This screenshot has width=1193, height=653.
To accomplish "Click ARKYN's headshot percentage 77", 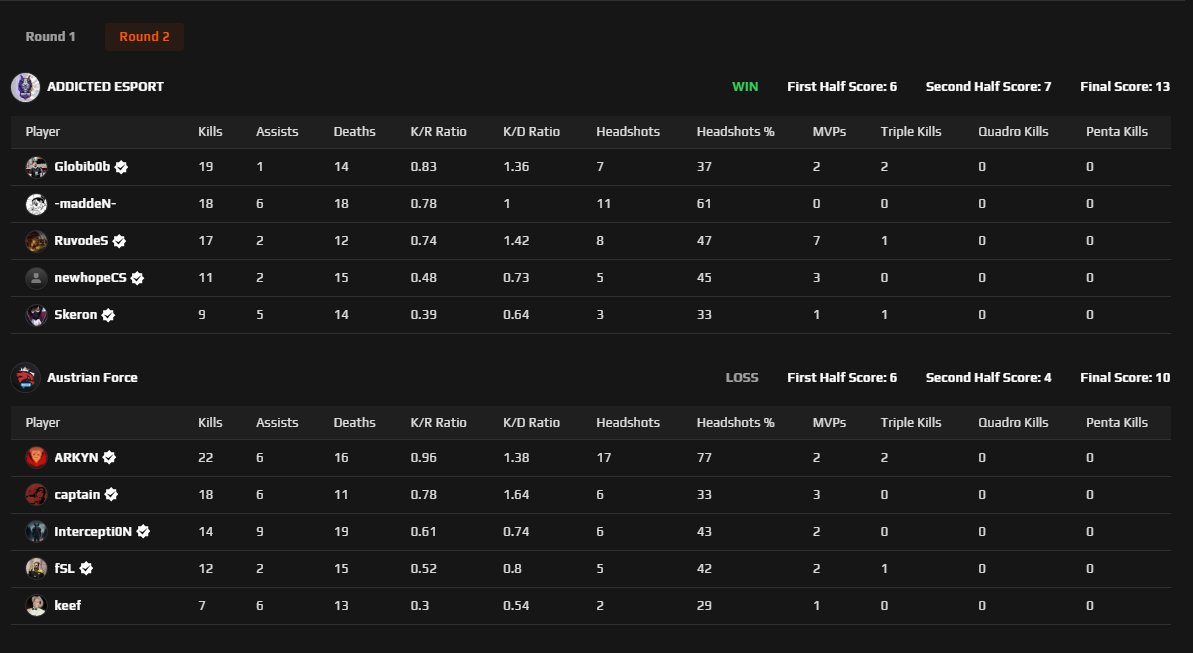I will coord(705,457).
